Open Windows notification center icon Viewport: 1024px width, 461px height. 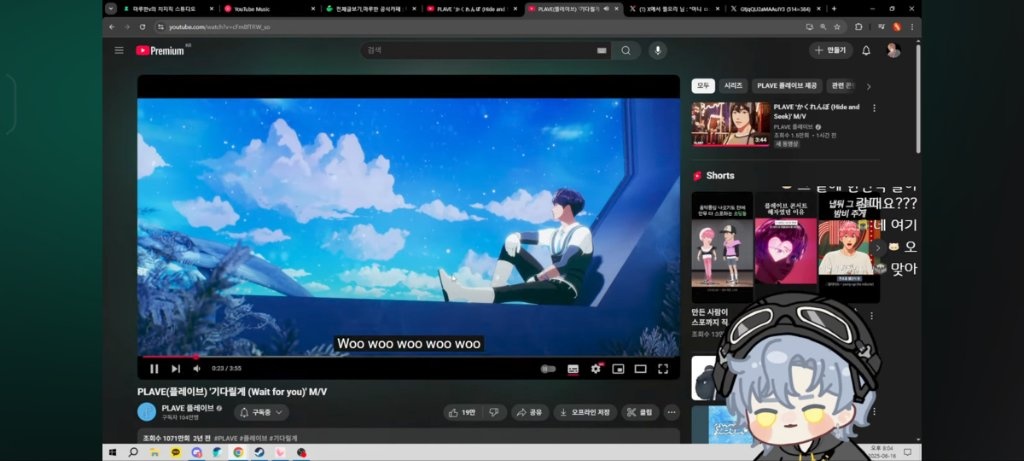click(x=907, y=452)
